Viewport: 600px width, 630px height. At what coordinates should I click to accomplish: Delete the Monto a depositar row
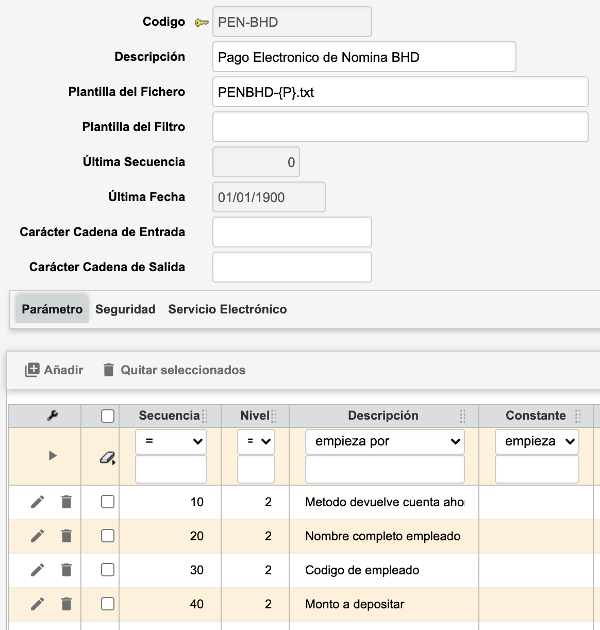coord(66,604)
